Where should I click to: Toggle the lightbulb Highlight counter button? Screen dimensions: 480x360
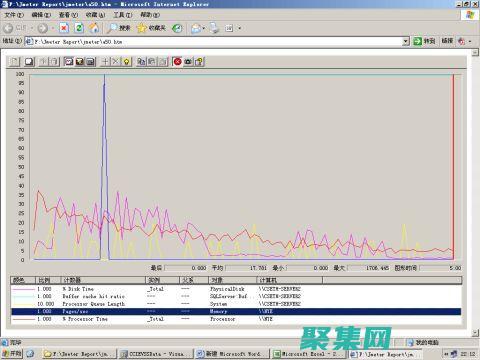coord(126,61)
